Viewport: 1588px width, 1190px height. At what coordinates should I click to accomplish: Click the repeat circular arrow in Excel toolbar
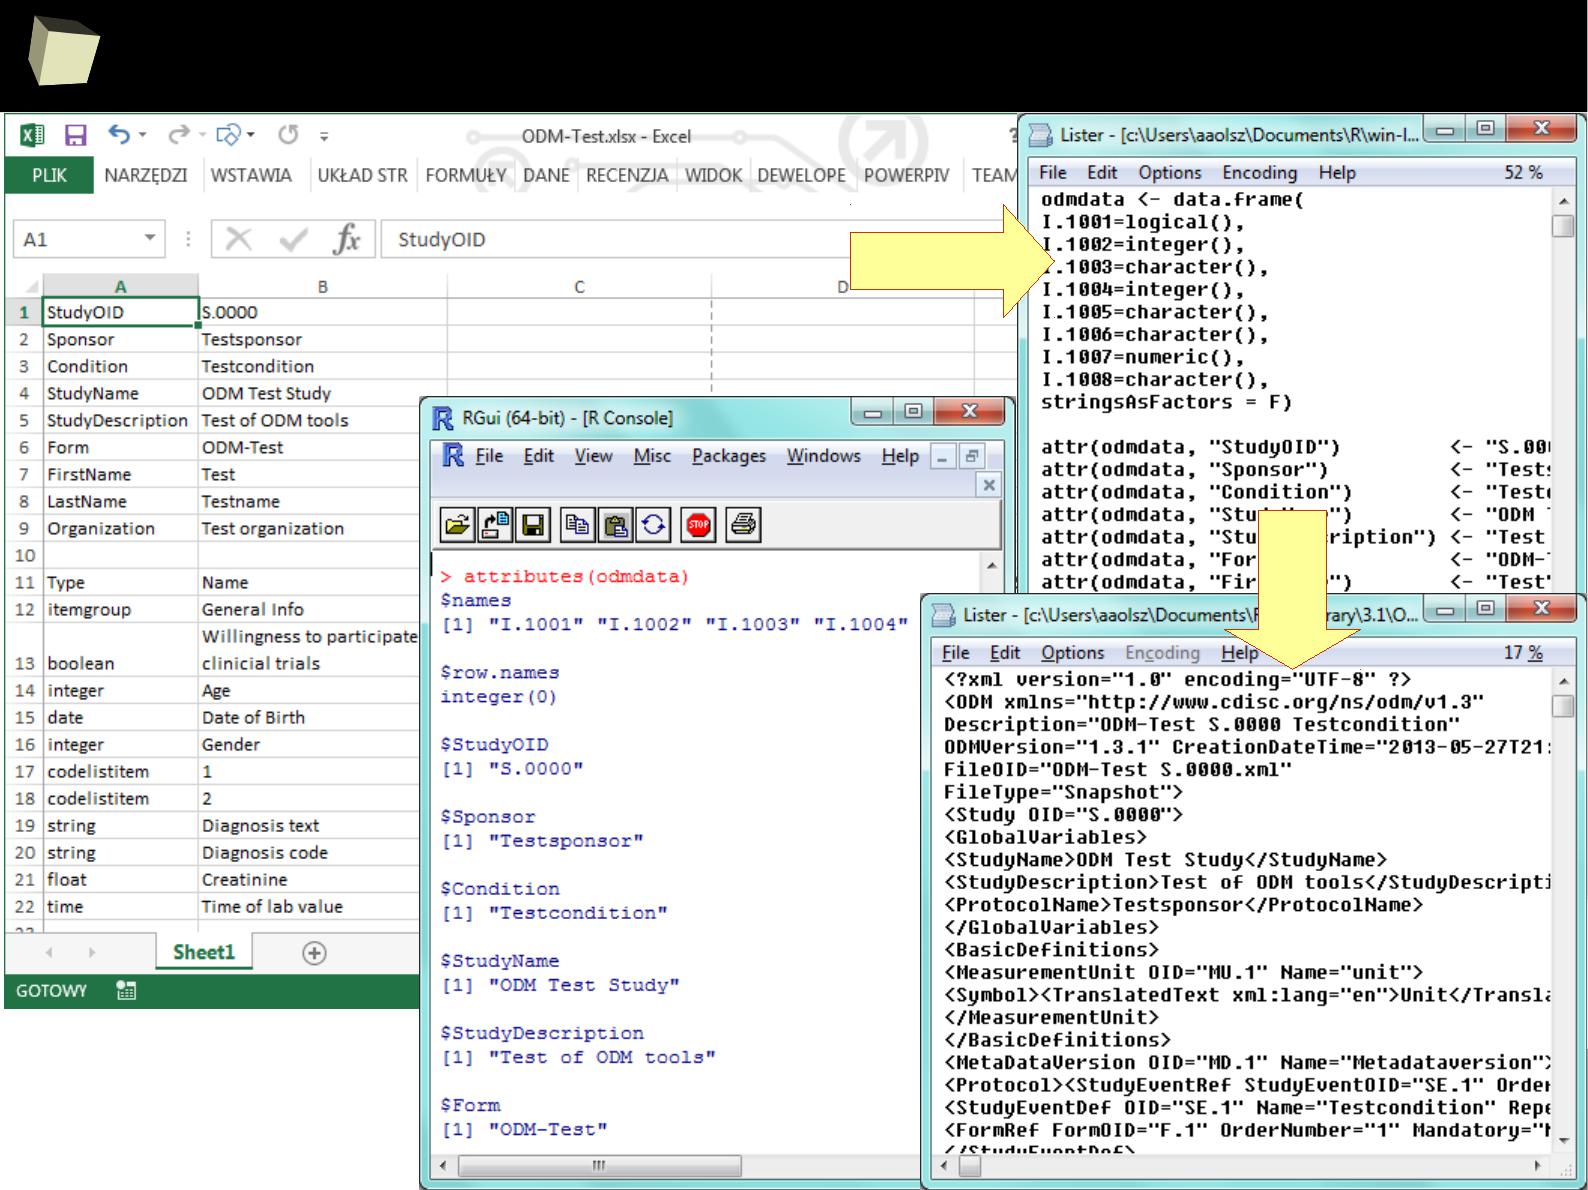click(x=288, y=134)
